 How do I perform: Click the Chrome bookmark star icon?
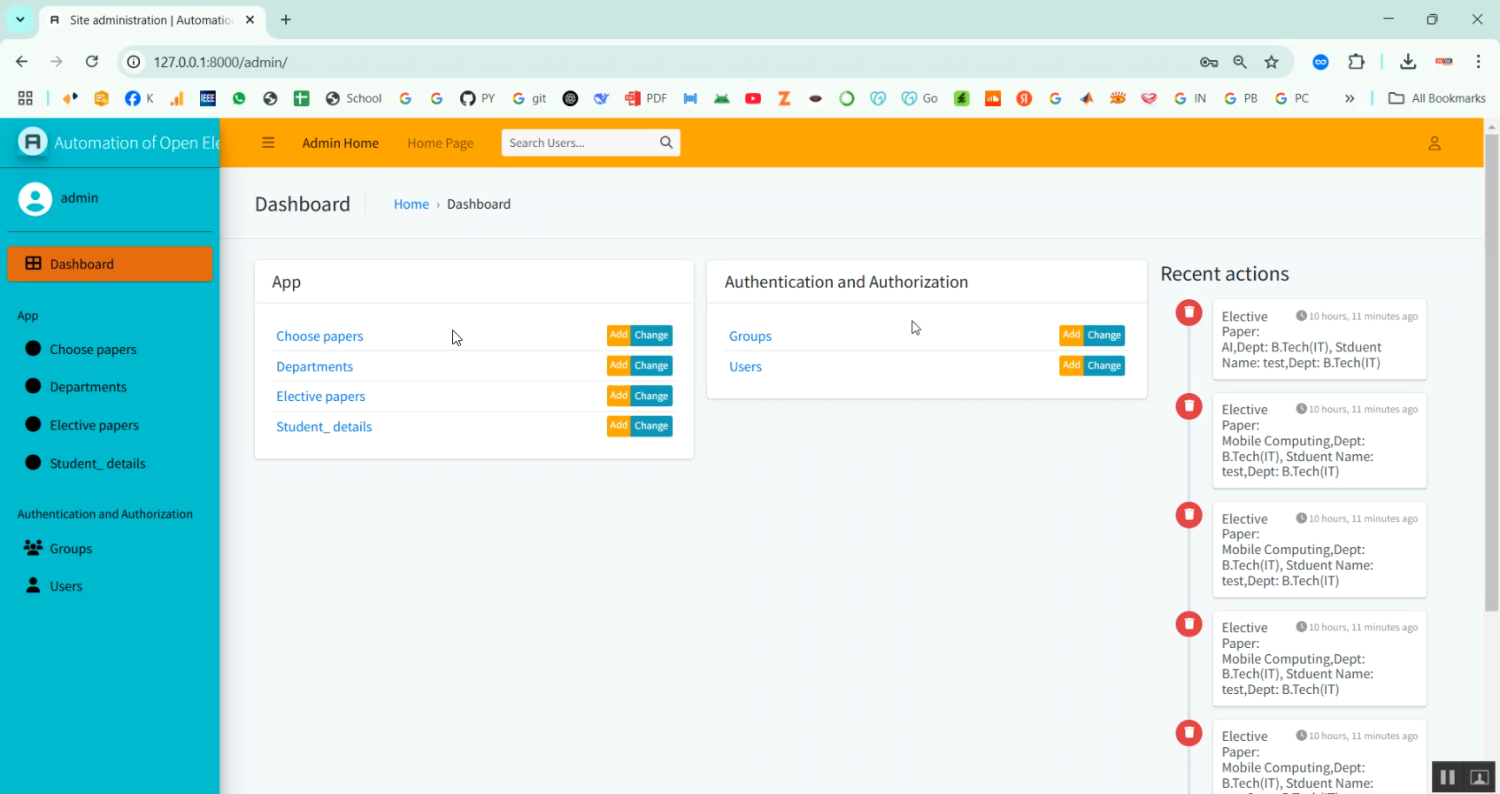click(1271, 62)
